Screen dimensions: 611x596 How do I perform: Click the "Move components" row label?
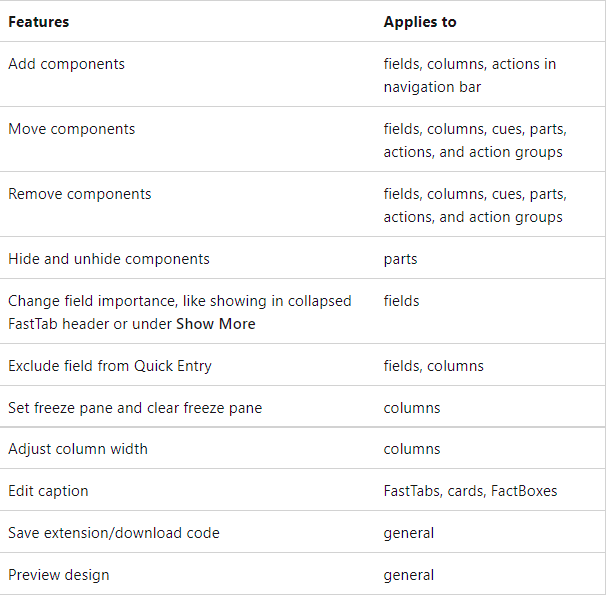[71, 129]
